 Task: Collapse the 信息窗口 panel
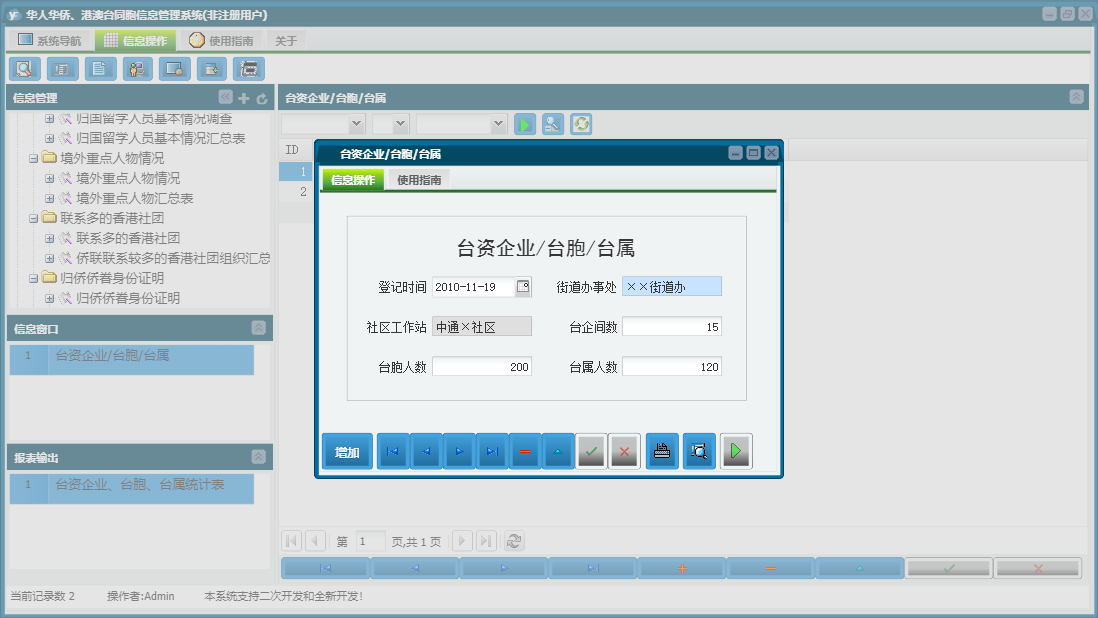point(258,328)
